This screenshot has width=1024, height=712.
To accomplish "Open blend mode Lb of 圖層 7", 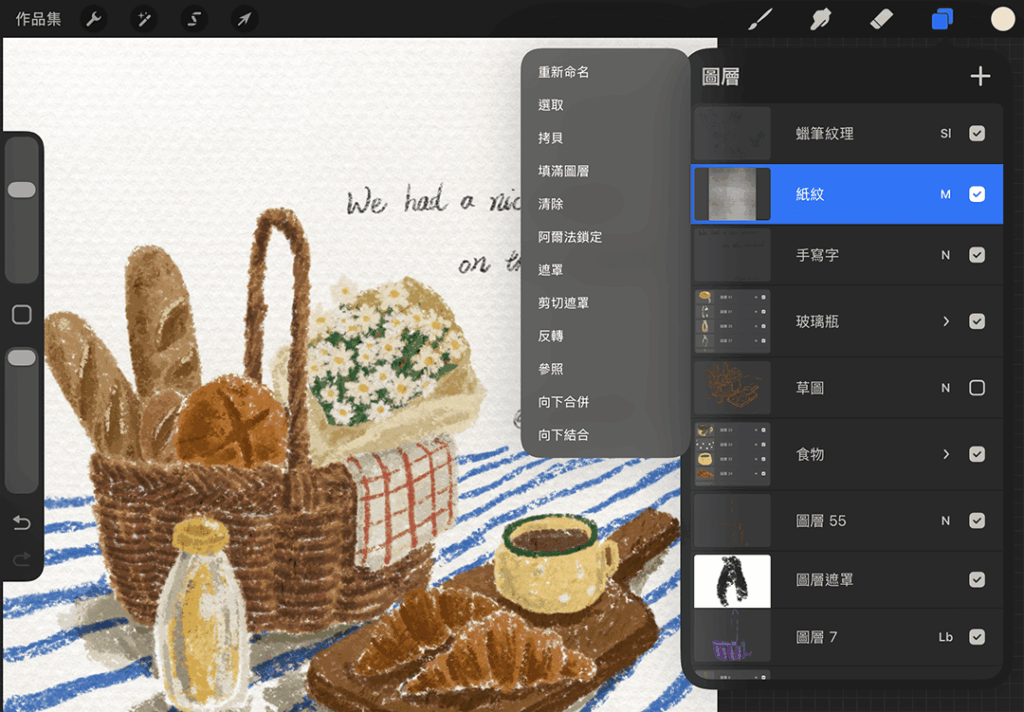I will [x=945, y=637].
